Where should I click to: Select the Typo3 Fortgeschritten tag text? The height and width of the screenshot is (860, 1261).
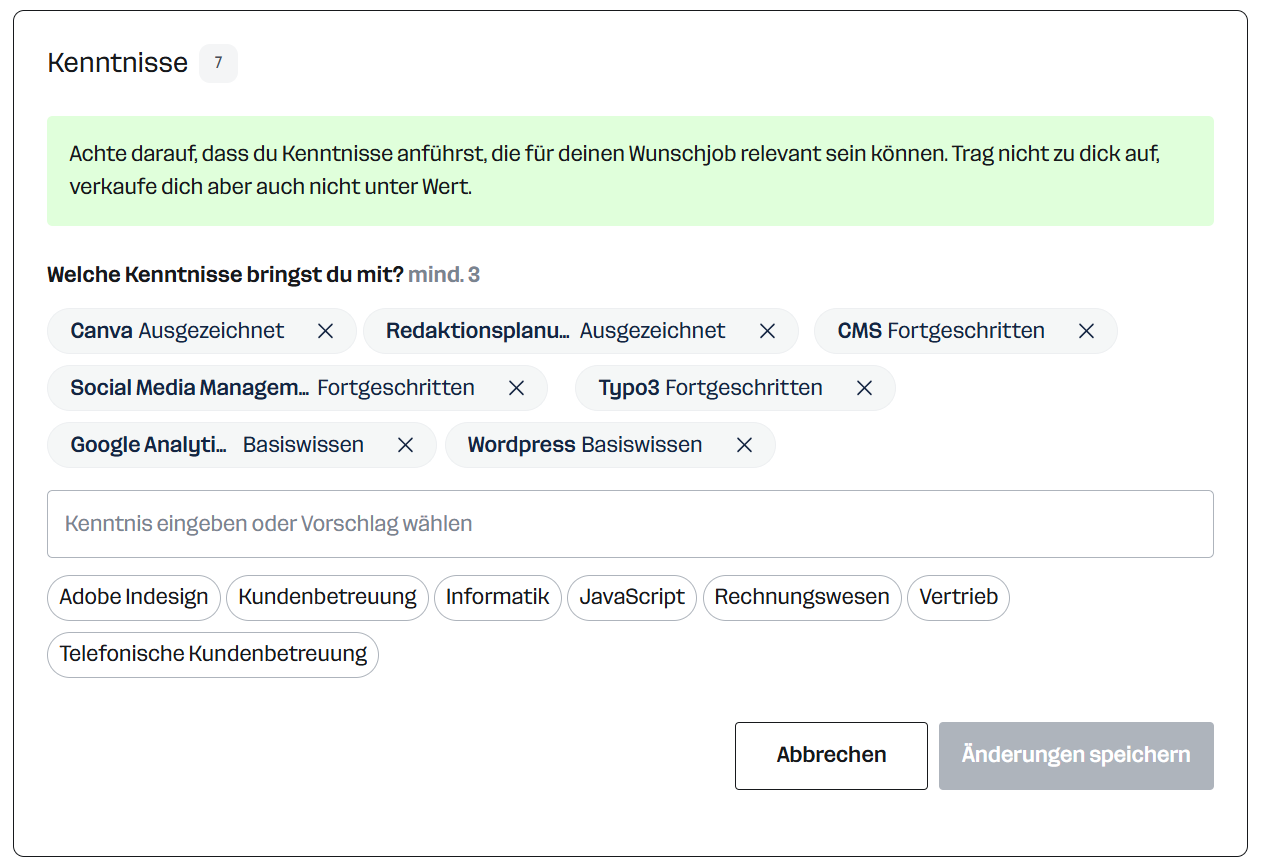click(x=710, y=388)
